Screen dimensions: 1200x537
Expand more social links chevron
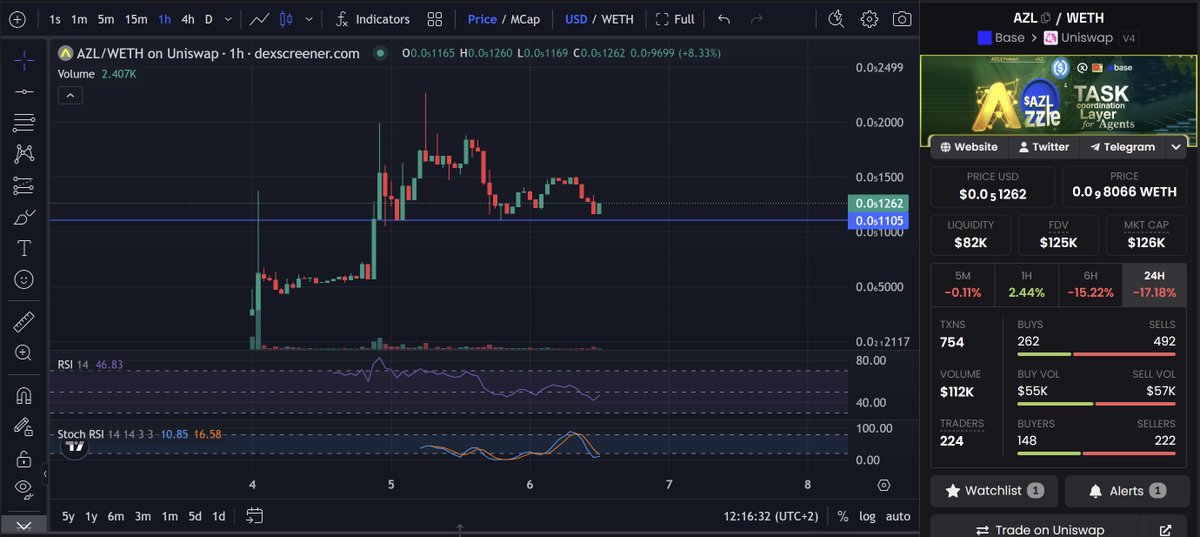[x=1177, y=147]
